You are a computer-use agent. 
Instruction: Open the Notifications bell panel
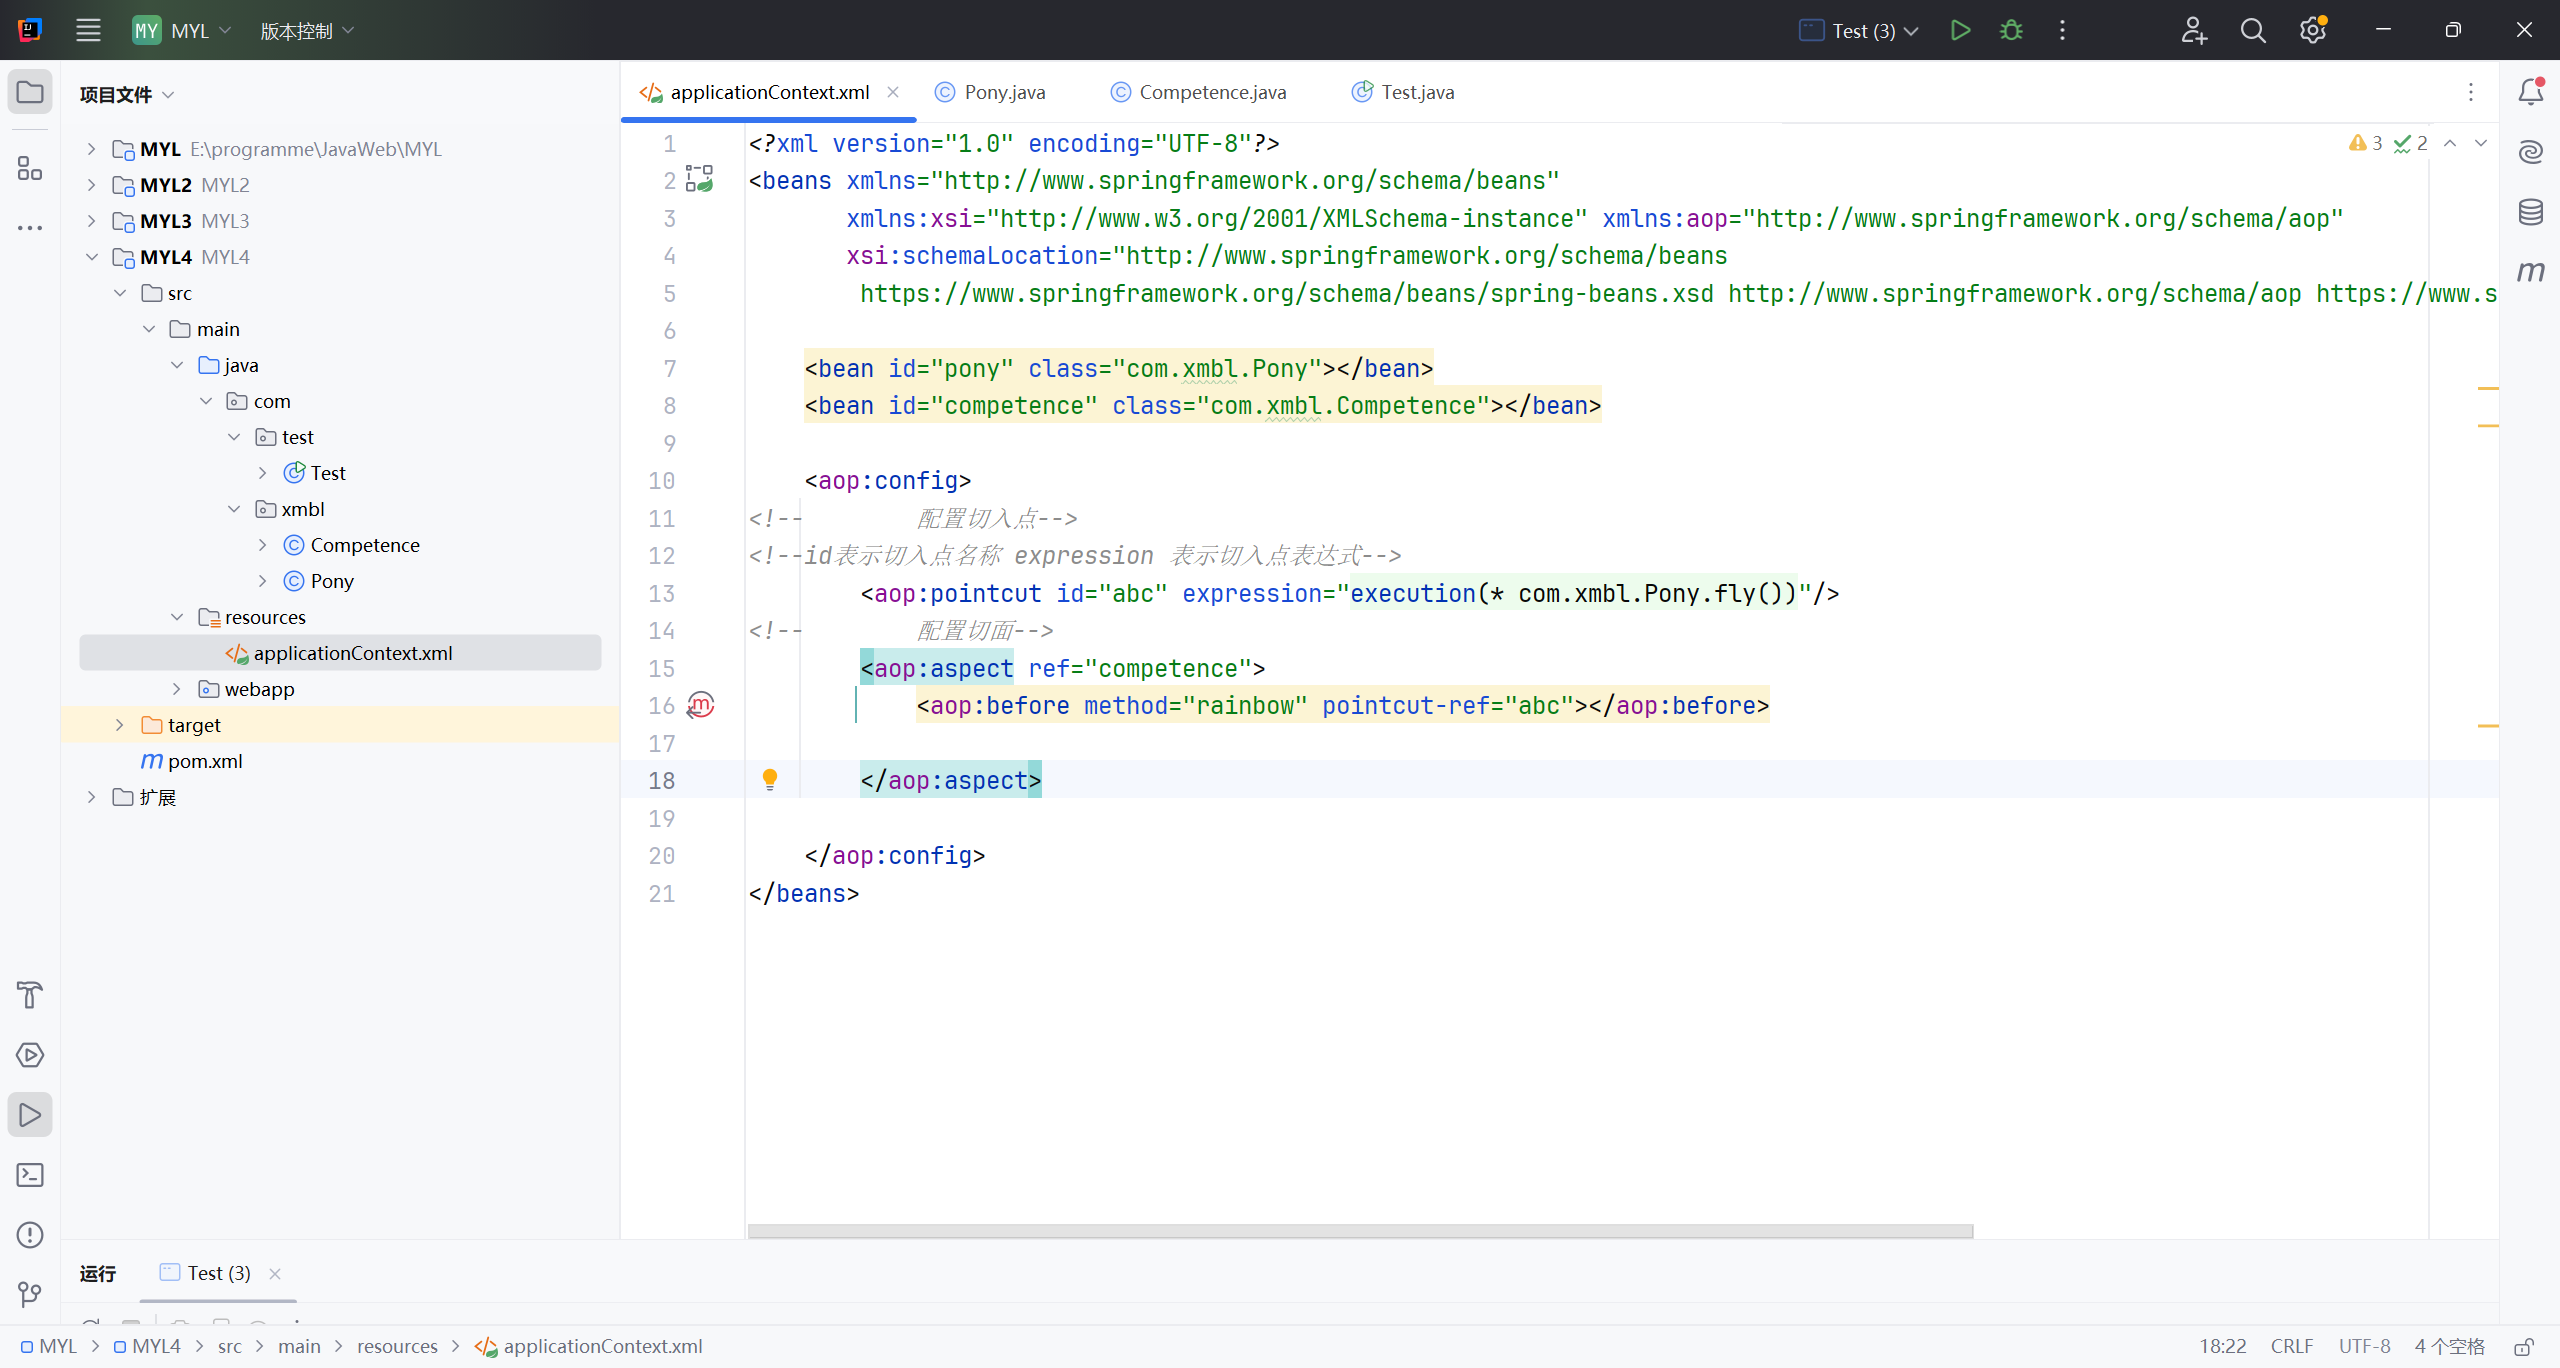point(2530,92)
